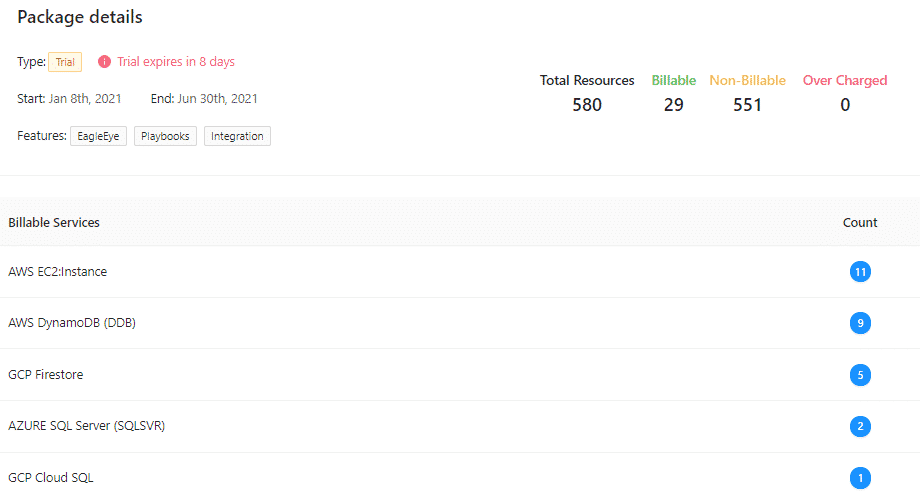Viewport: 920px width, 492px height.
Task: Click the Total Resources value 580
Action: (x=587, y=105)
